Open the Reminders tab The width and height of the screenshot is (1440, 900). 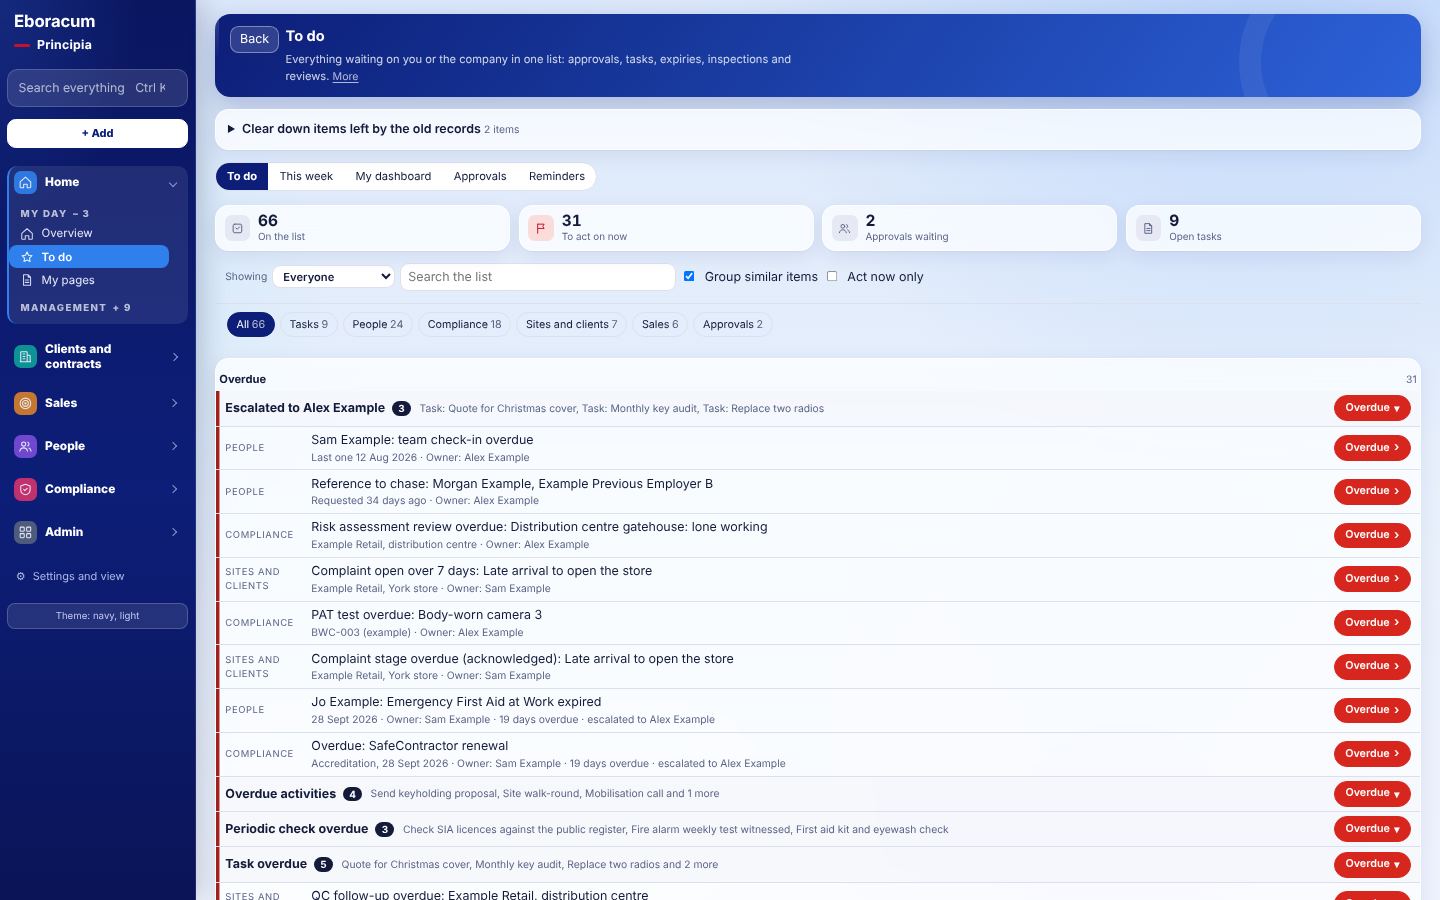(x=557, y=176)
